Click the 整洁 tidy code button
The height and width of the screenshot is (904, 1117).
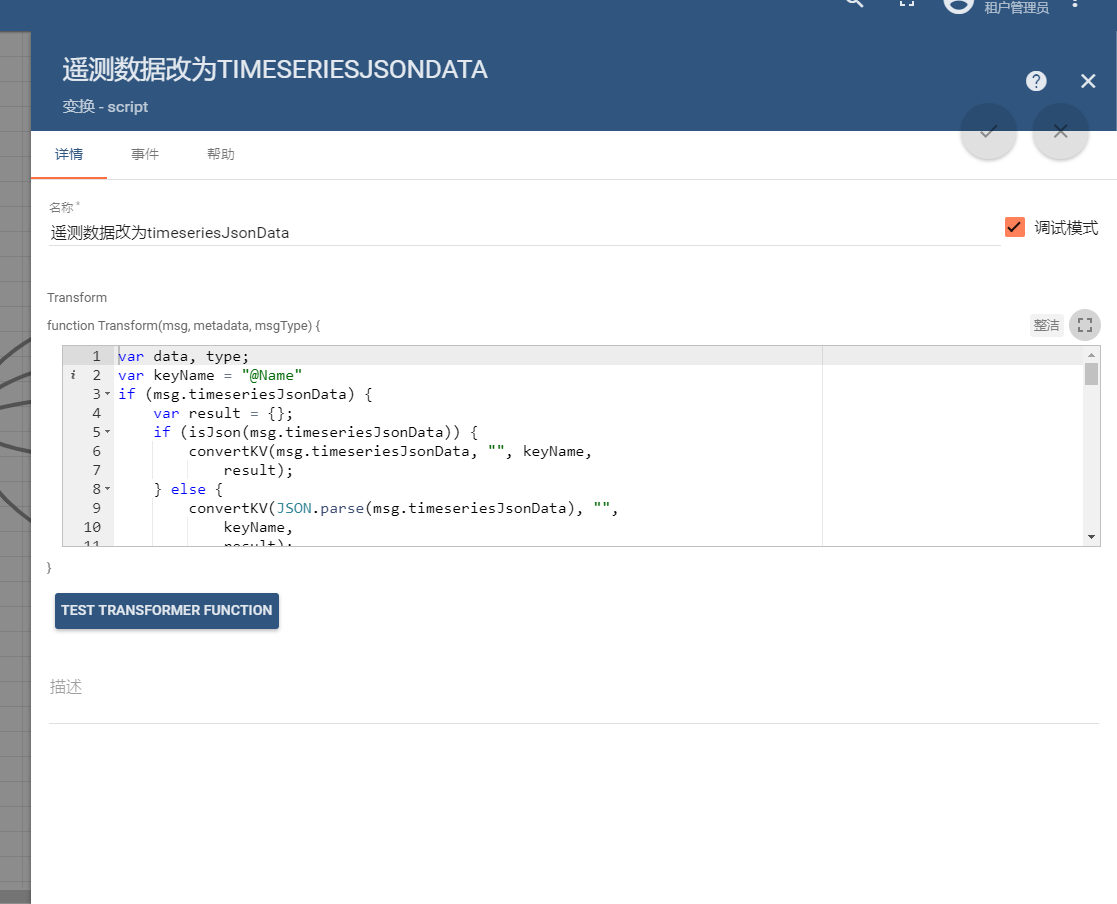click(1046, 326)
